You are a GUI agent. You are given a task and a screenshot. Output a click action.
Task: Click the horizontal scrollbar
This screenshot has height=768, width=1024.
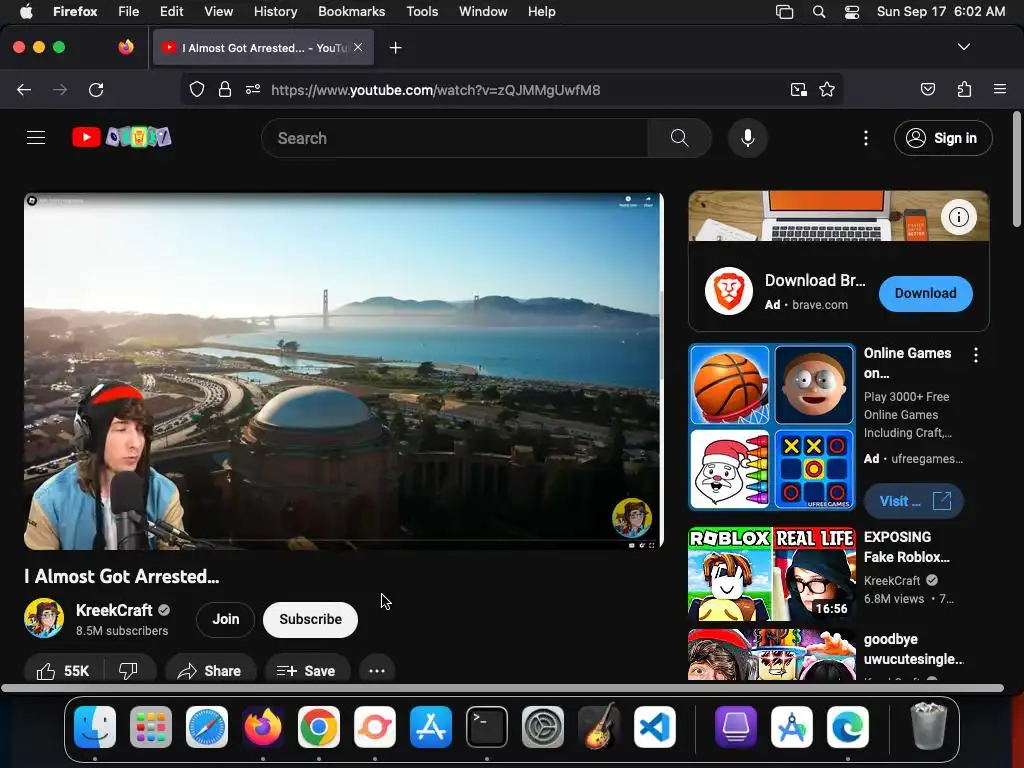(502, 688)
